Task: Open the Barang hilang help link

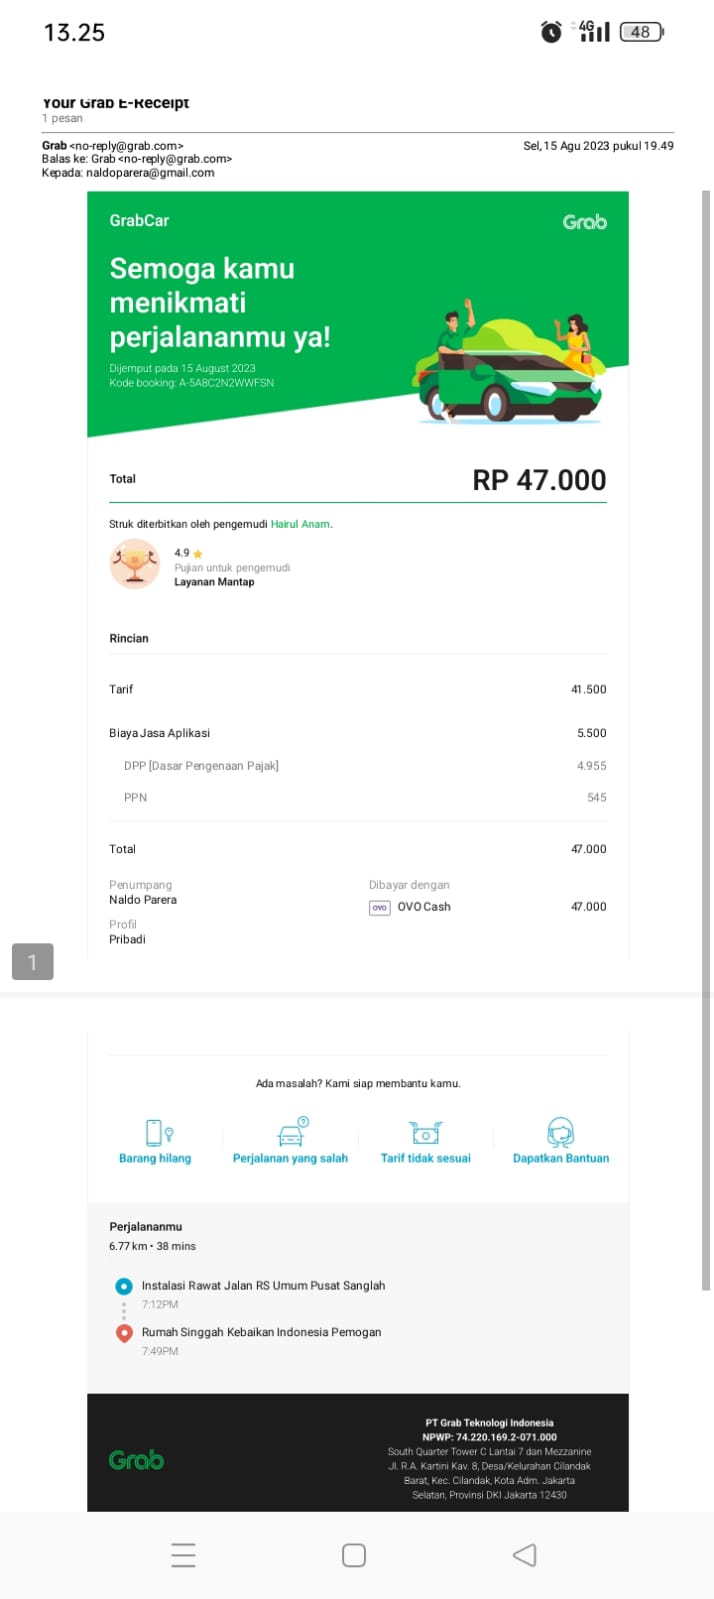Action: pos(155,1158)
